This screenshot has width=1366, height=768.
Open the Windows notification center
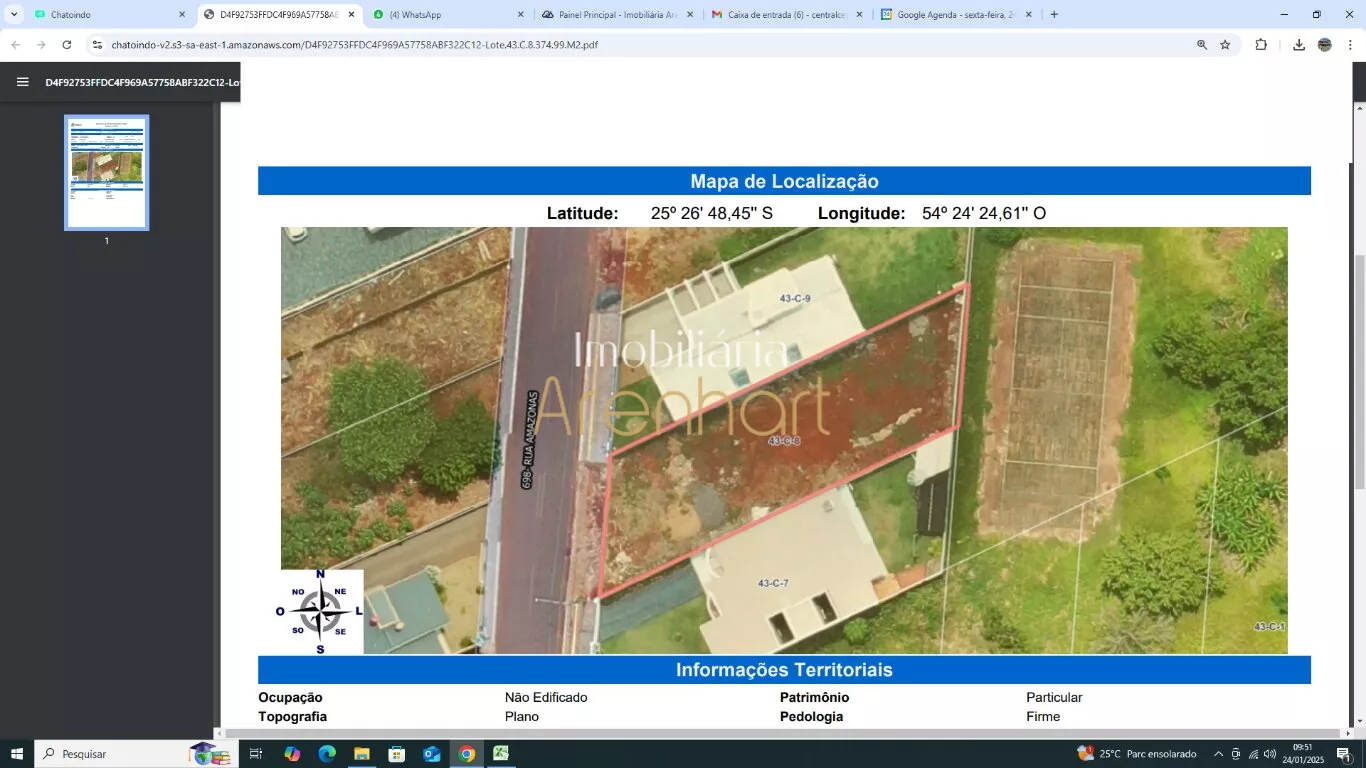click(x=1345, y=753)
